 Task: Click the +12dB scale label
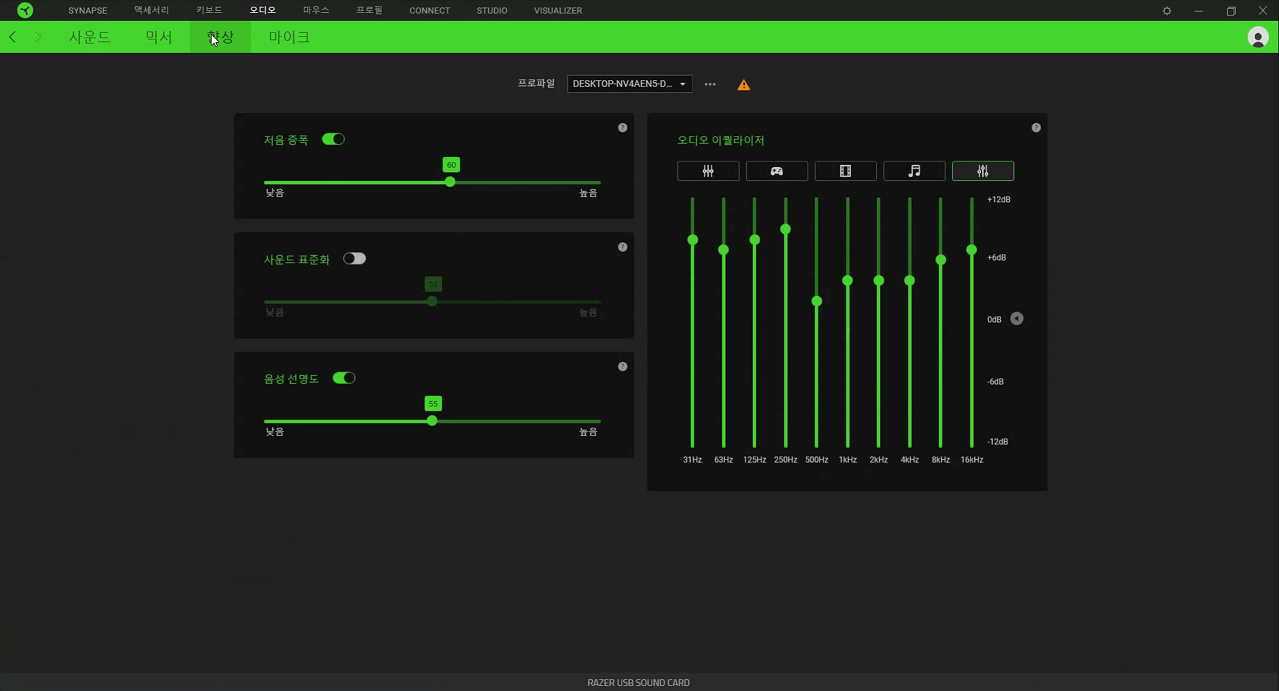(998, 200)
